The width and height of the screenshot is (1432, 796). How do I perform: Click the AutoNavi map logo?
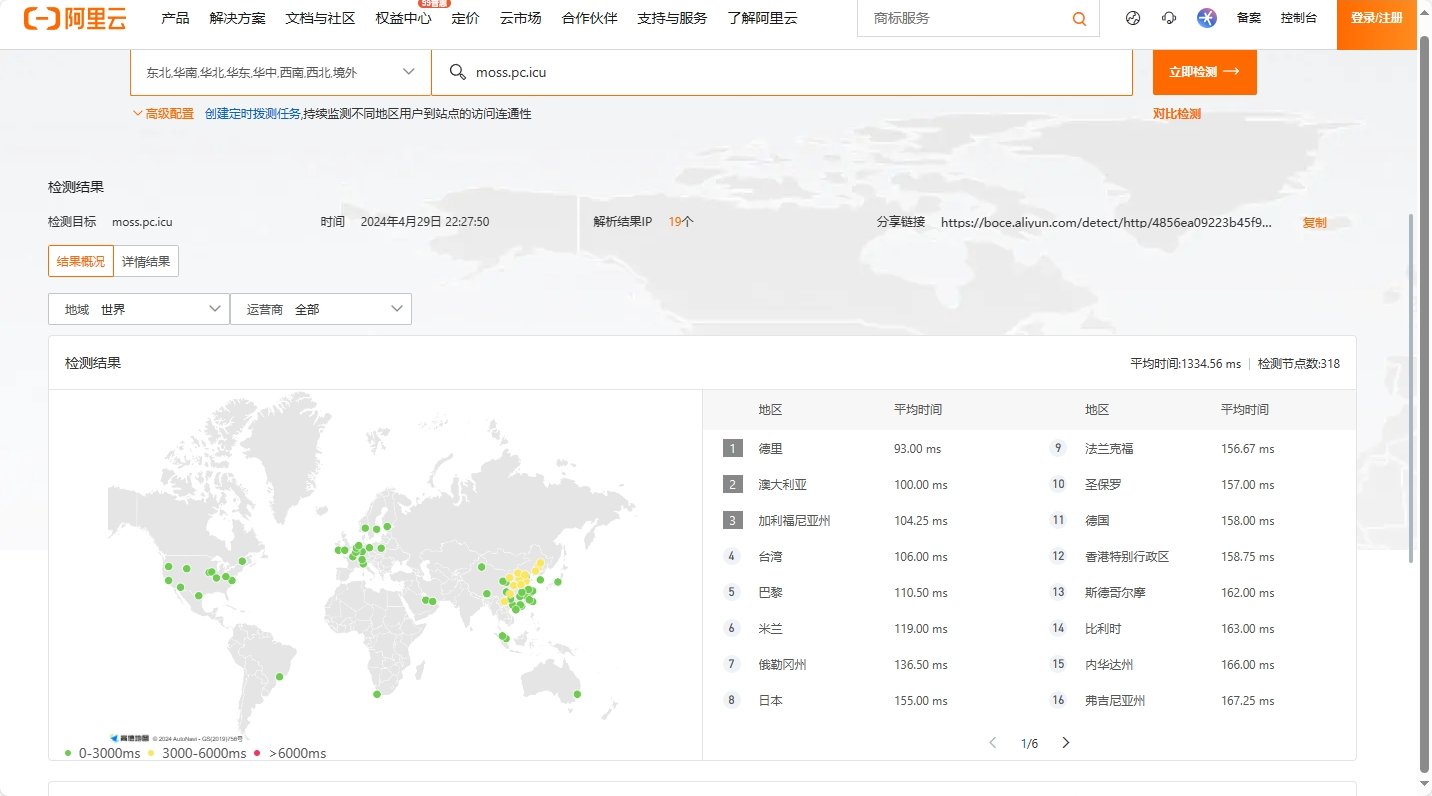point(129,738)
